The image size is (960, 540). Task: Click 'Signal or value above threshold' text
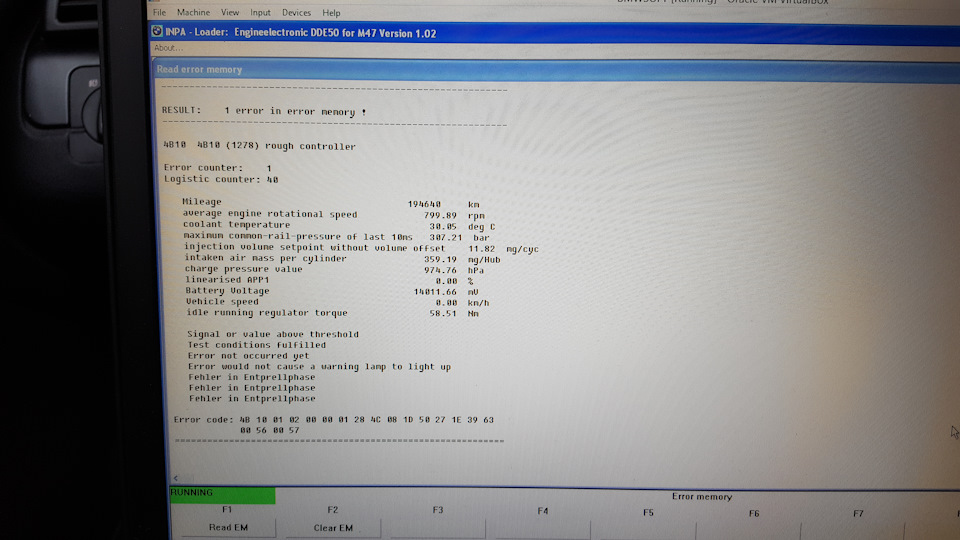[x=273, y=334]
